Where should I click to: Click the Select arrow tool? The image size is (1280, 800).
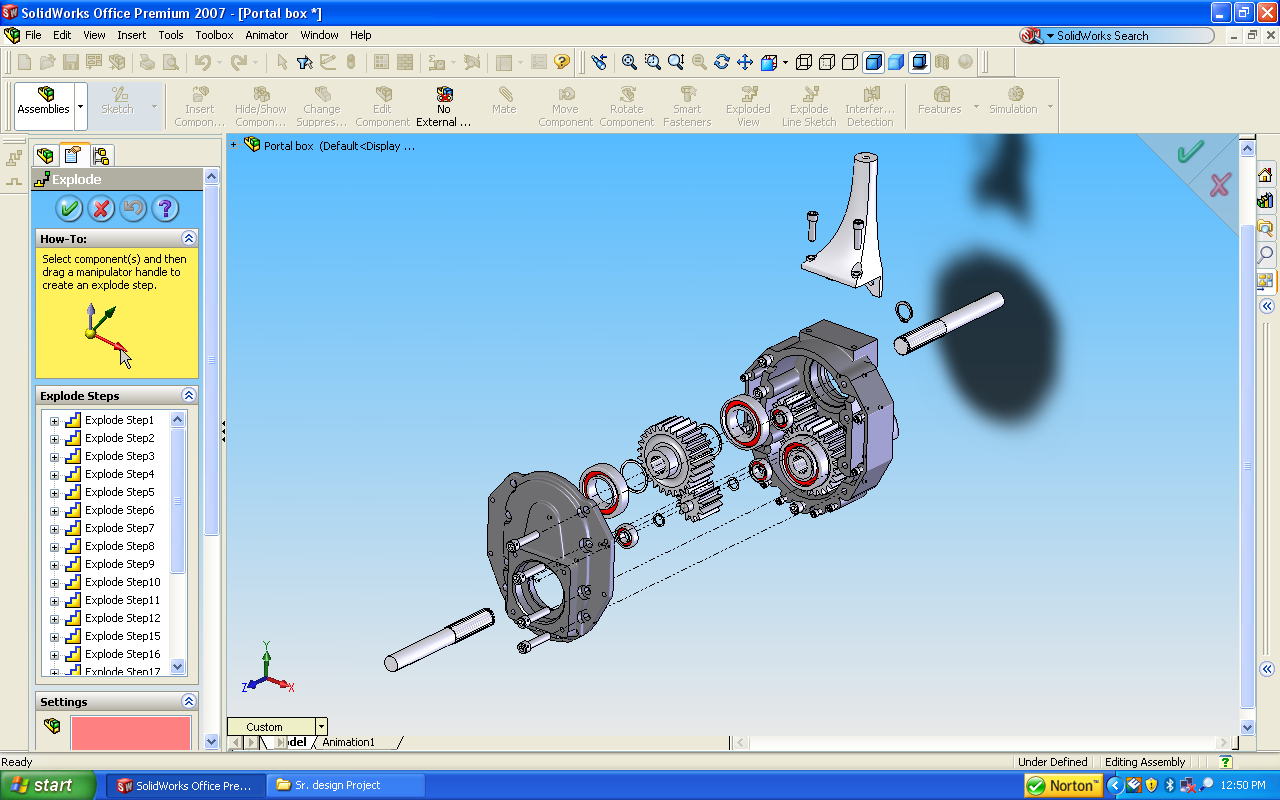282,62
